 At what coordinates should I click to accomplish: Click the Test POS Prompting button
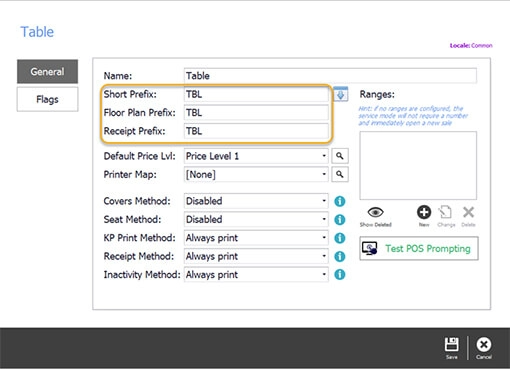[419, 248]
